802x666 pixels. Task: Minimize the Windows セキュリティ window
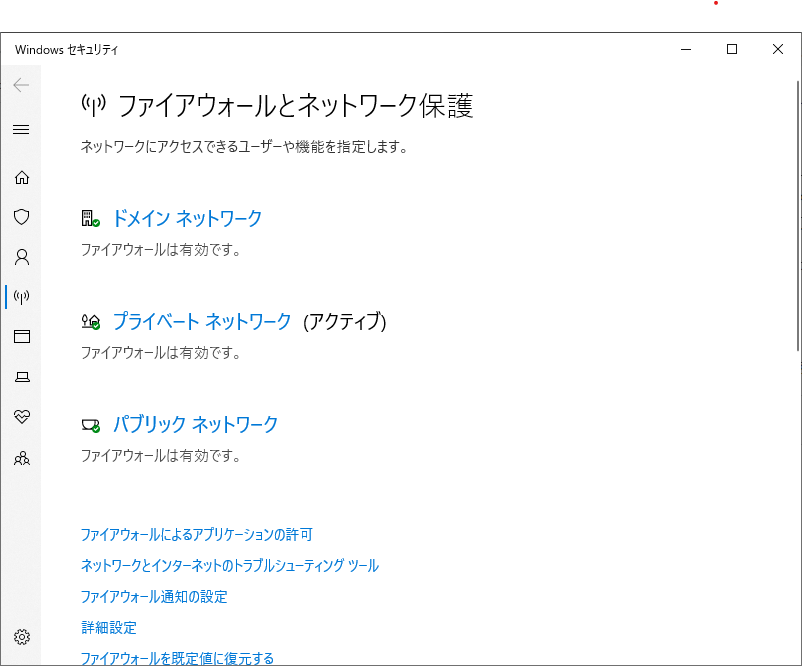(686, 50)
